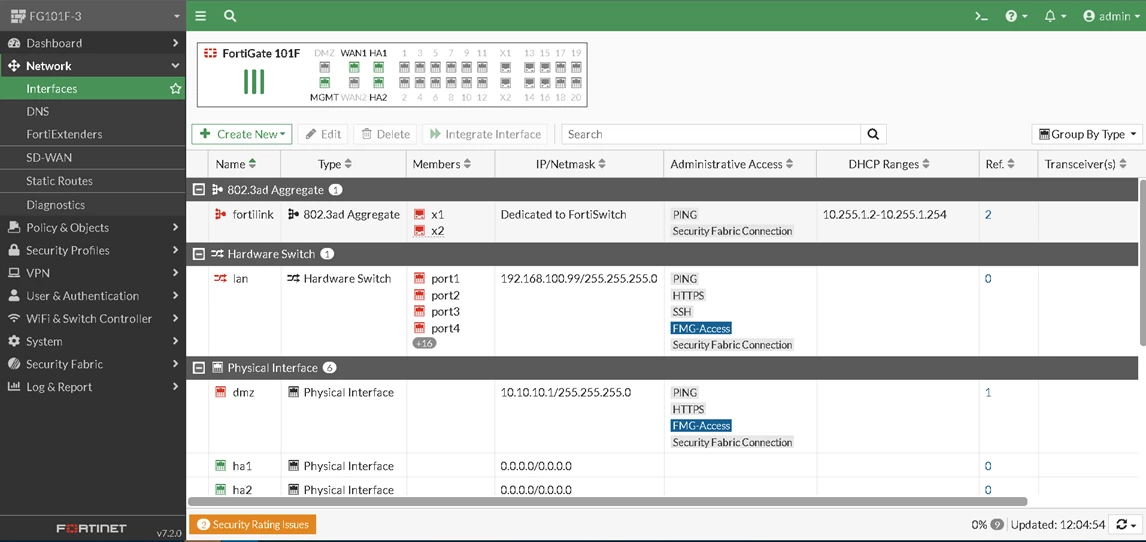Open fortilink reference count 2 link
Image resolution: width=1146 pixels, height=542 pixels.
[x=988, y=215]
